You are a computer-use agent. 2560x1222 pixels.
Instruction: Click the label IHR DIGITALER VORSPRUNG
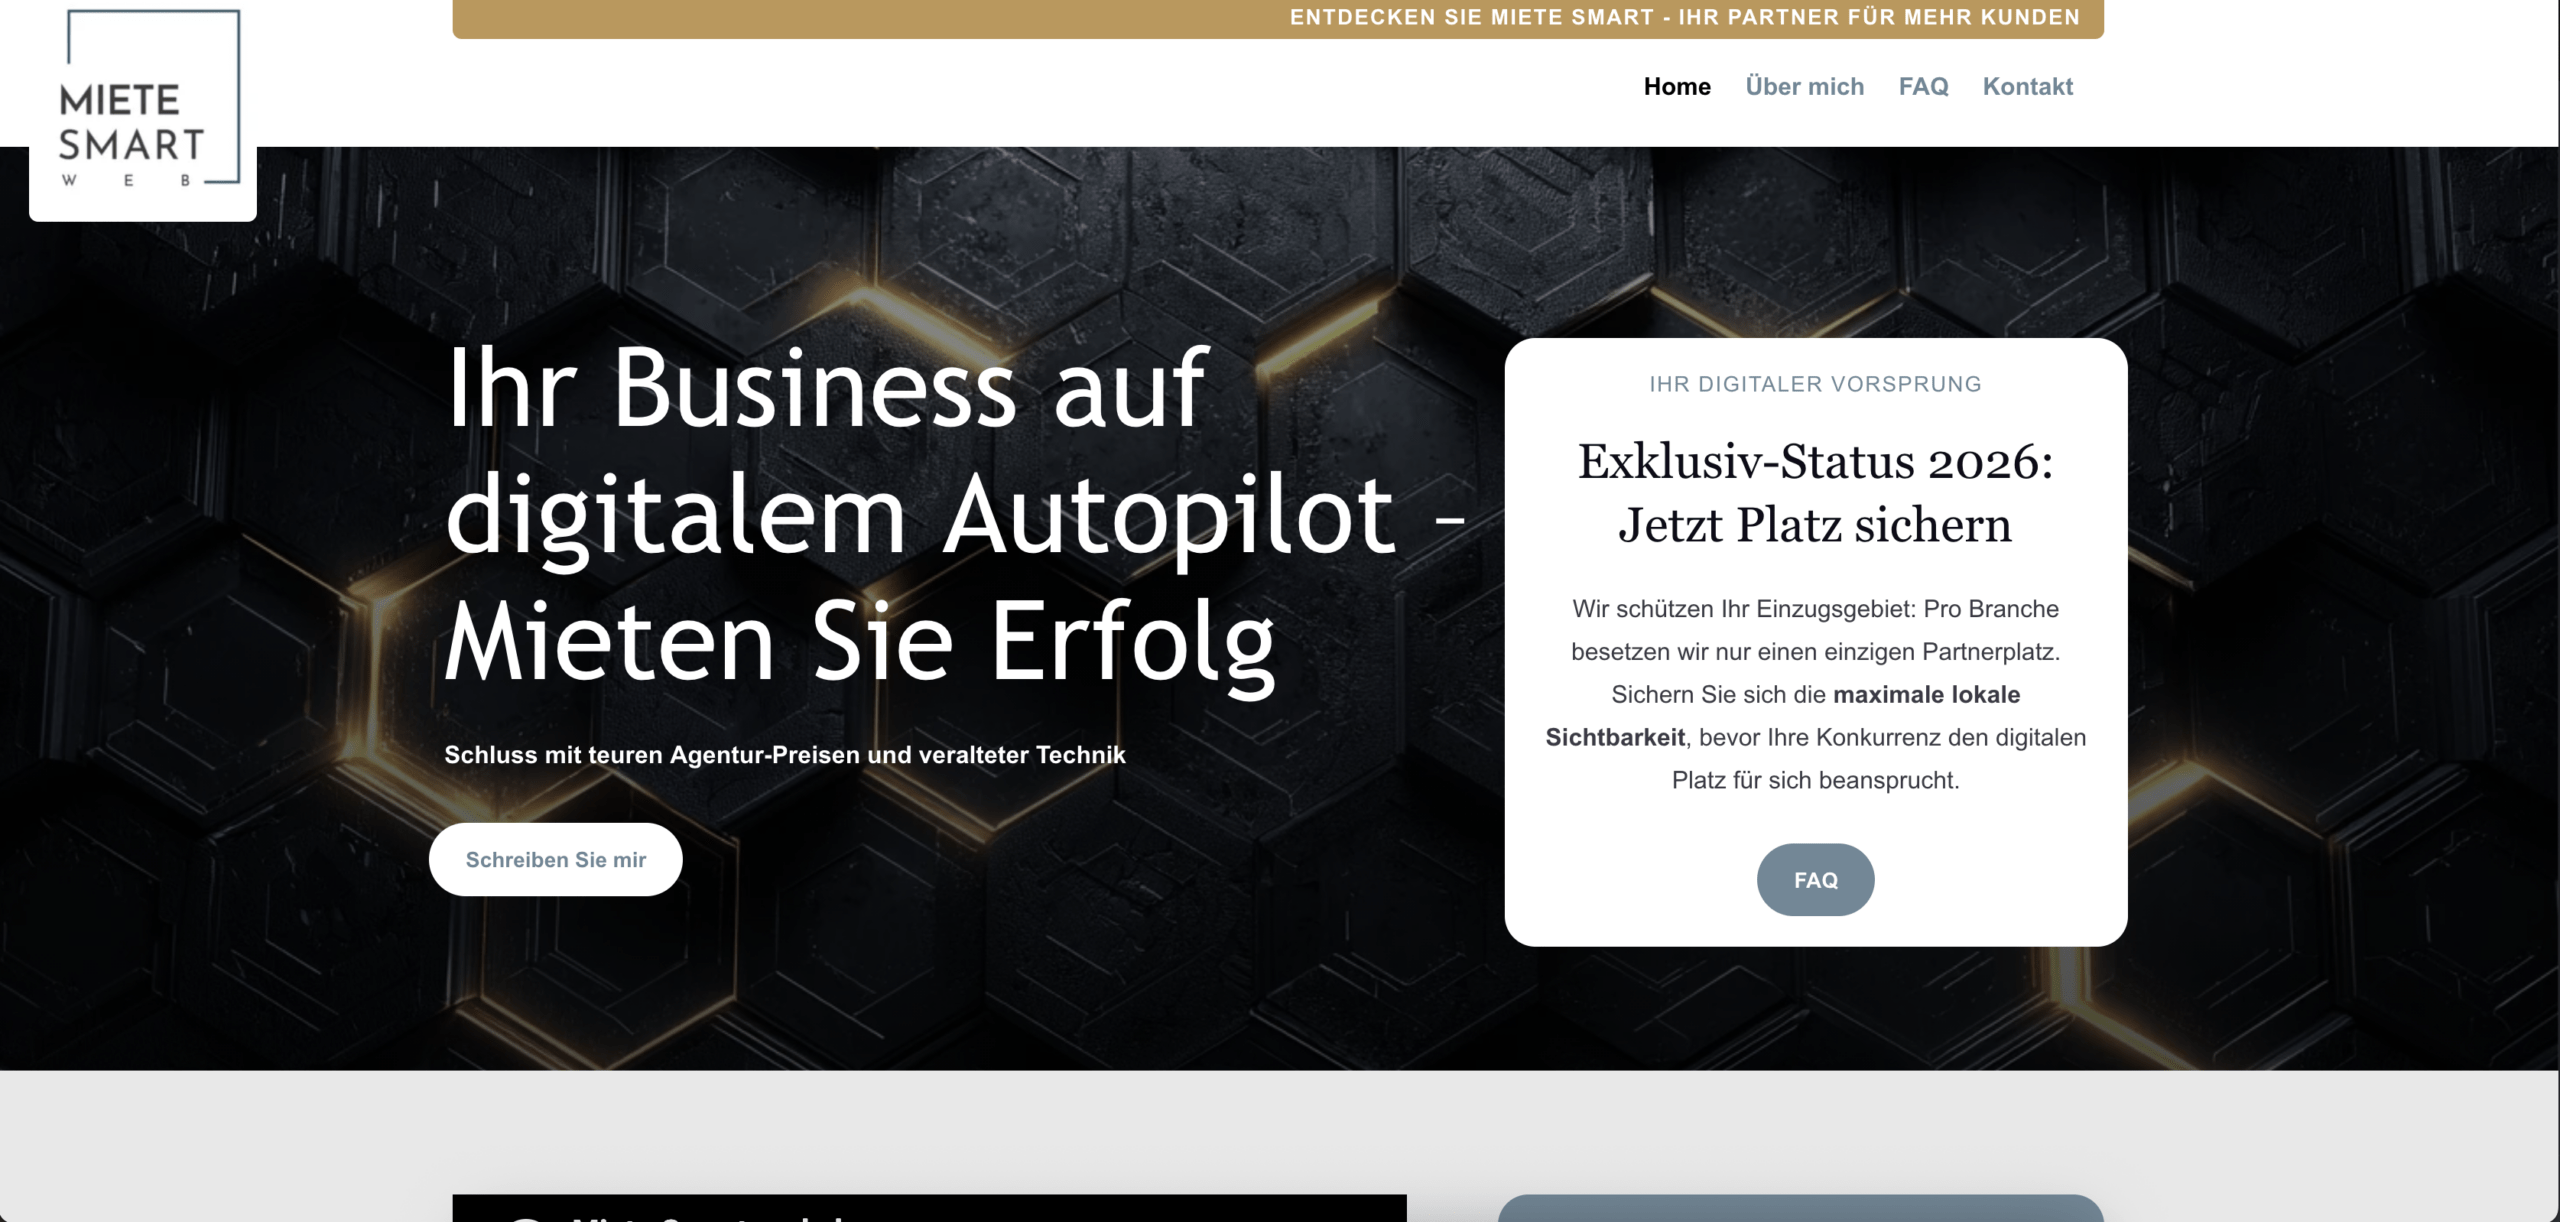[1815, 384]
